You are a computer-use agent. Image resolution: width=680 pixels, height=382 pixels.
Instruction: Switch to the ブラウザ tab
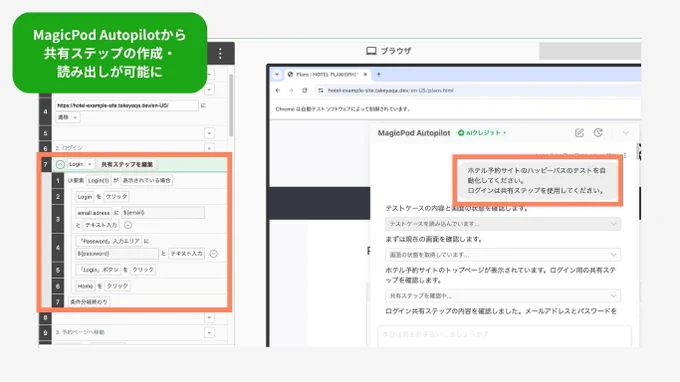(x=389, y=51)
